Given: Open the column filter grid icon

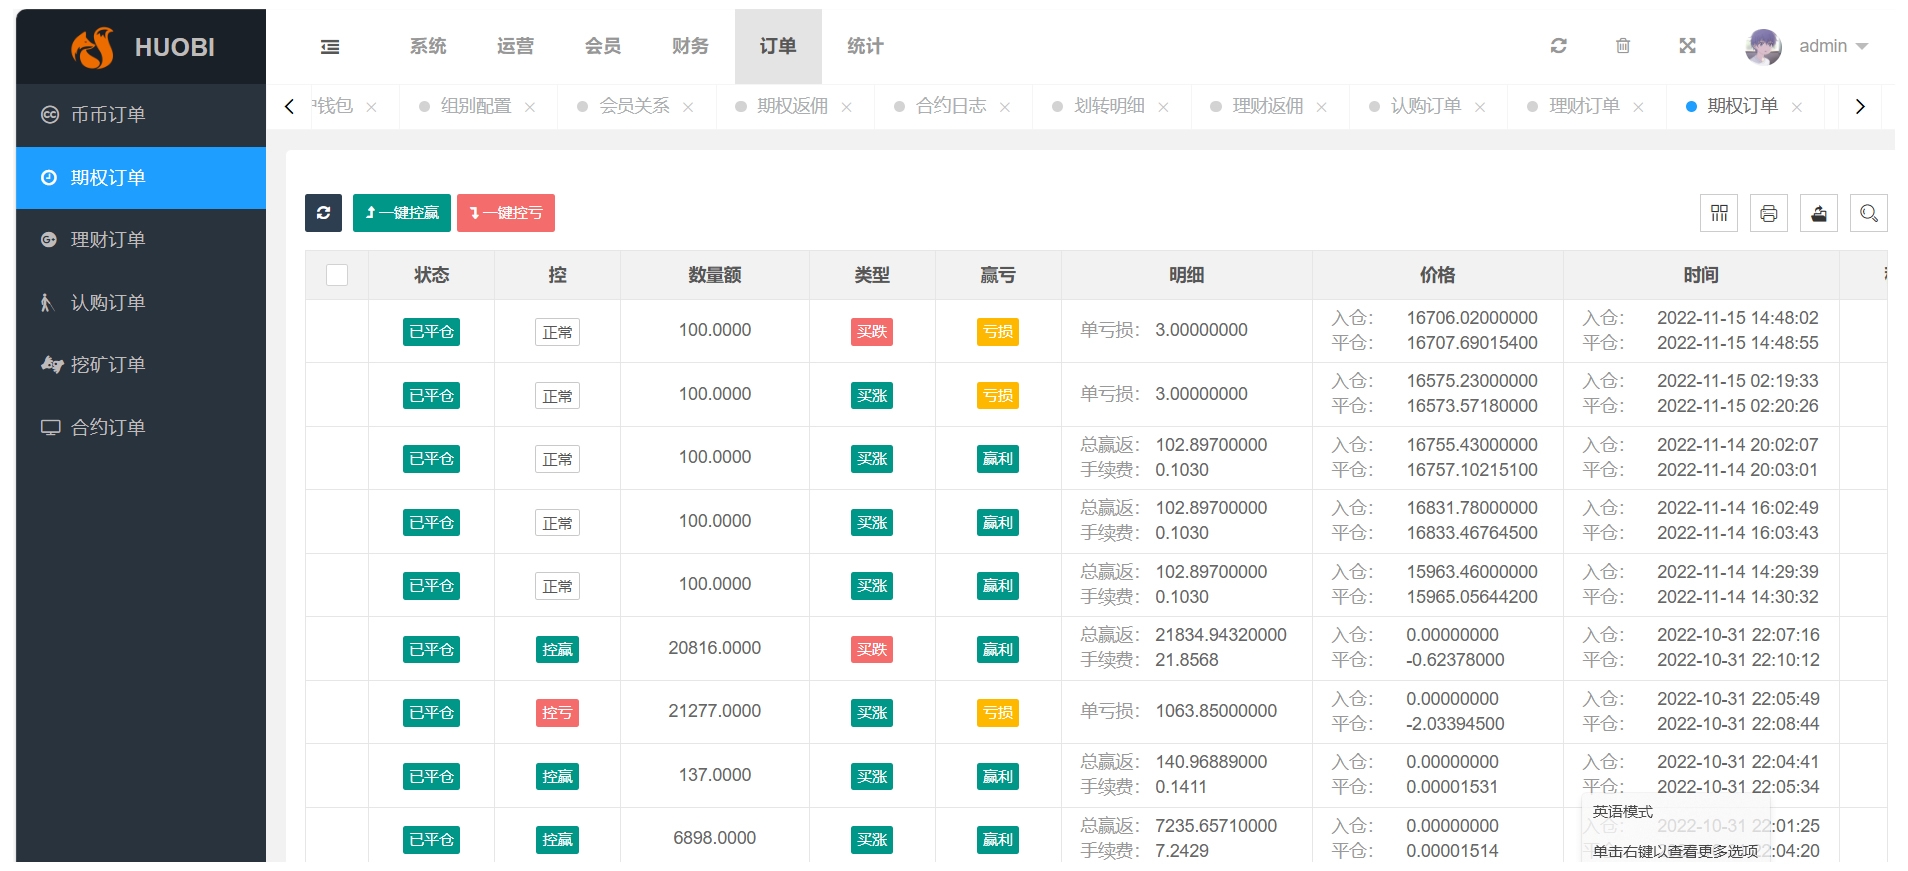Looking at the screenshot, I should tap(1719, 213).
